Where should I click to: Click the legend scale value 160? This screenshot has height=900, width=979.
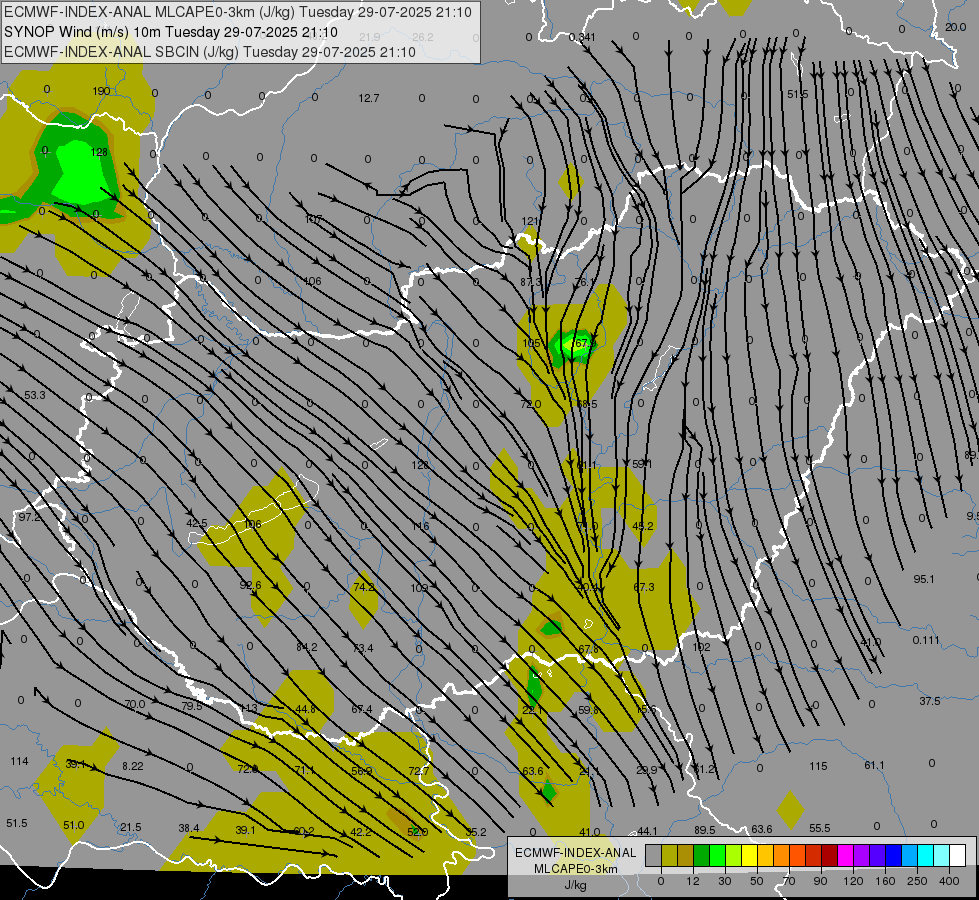[885, 881]
